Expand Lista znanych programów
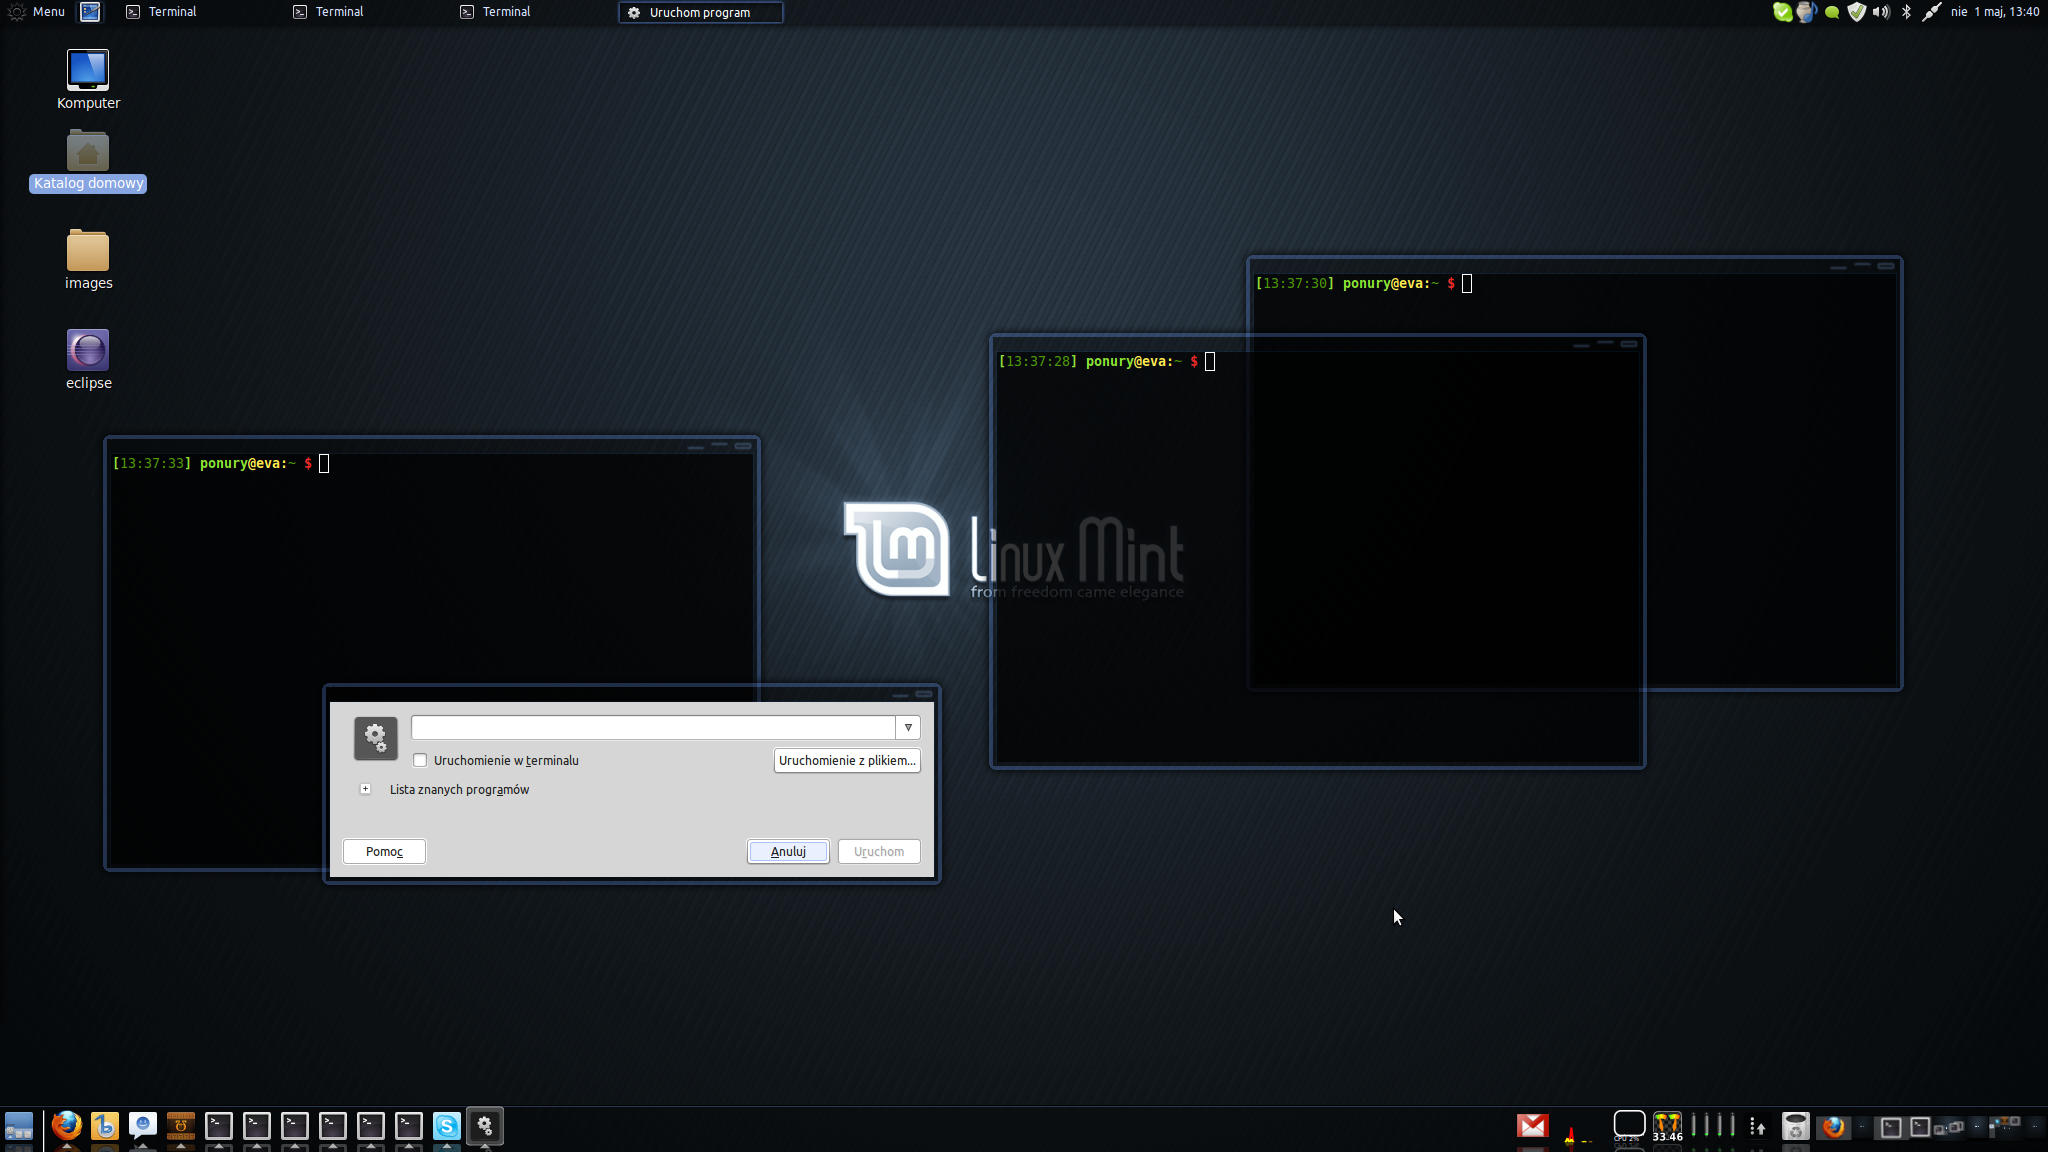 366,789
